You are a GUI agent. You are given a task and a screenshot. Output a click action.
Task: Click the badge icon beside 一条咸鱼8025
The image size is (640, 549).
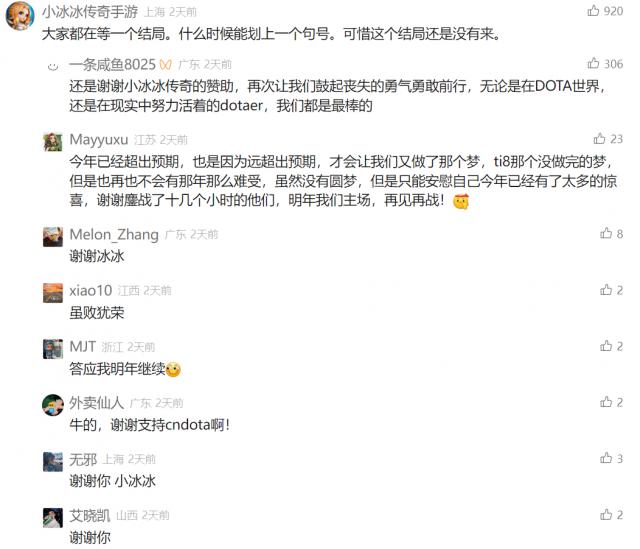tap(165, 64)
